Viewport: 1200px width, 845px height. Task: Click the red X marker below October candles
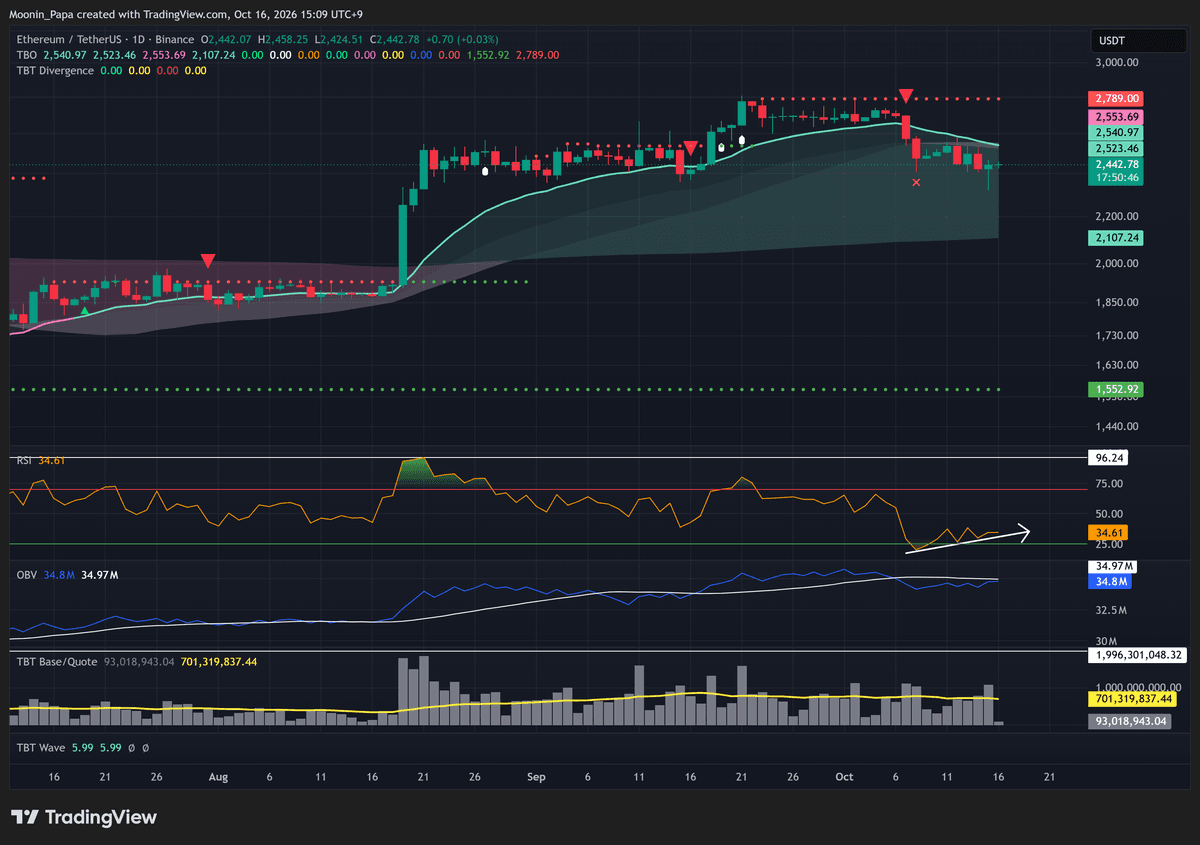click(x=917, y=183)
